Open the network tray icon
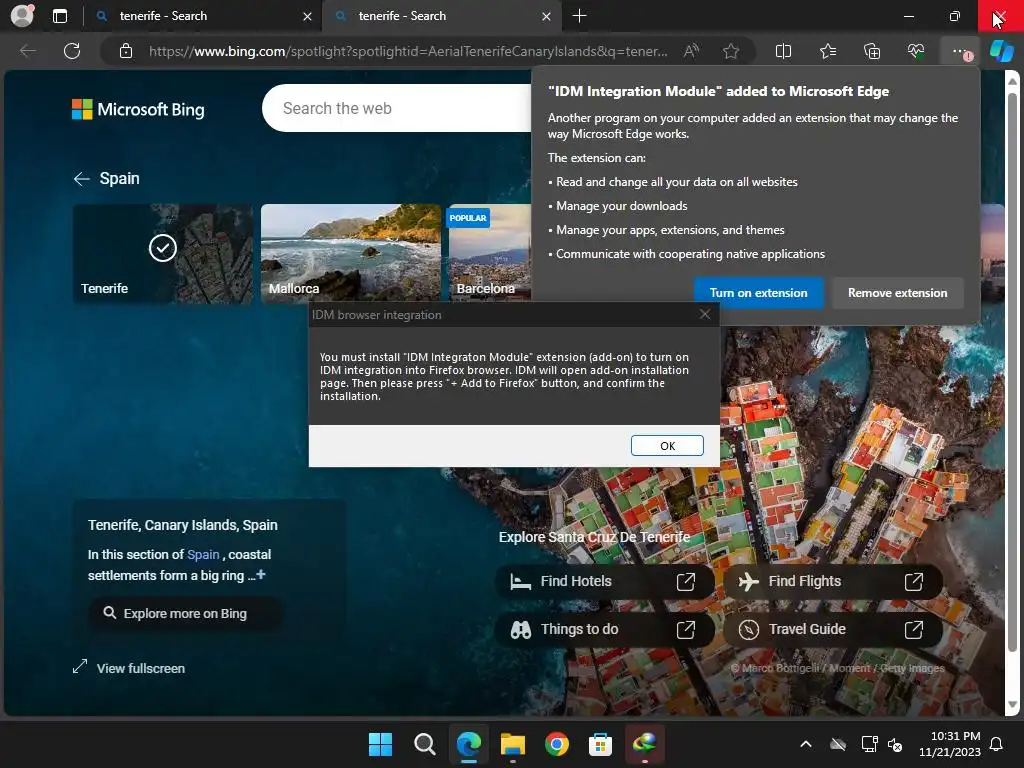The width and height of the screenshot is (1024, 768). (x=869, y=744)
